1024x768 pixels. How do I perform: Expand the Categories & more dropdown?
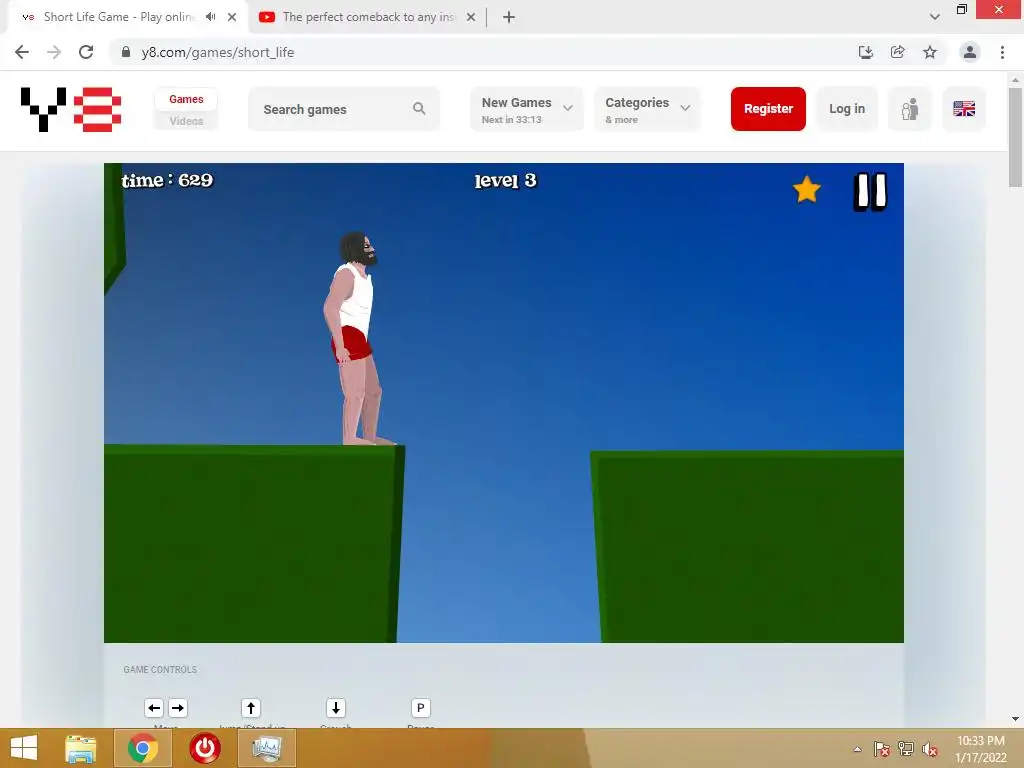tap(647, 109)
